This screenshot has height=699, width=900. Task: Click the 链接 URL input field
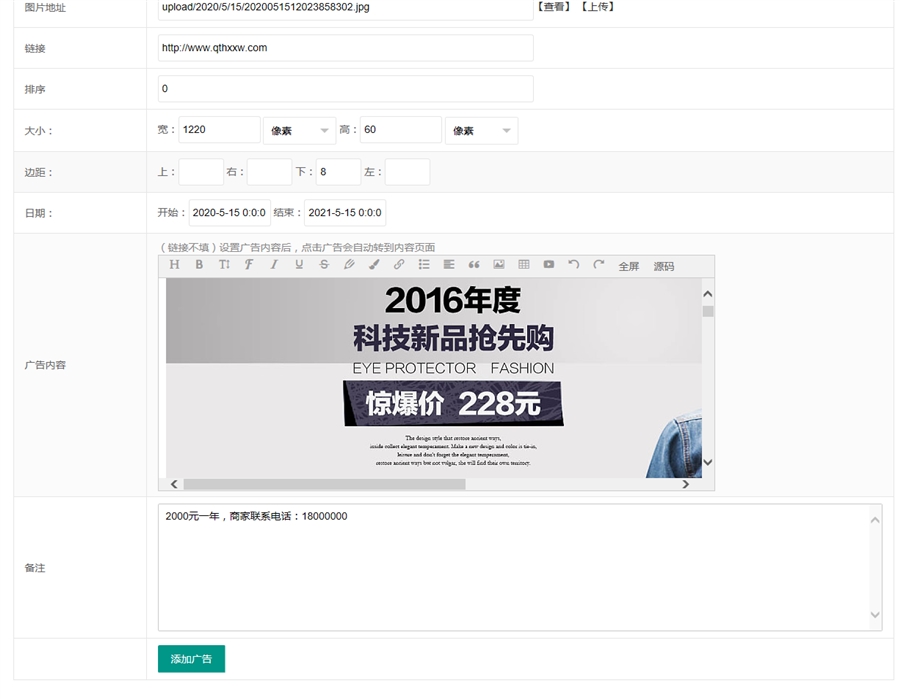tap(345, 48)
